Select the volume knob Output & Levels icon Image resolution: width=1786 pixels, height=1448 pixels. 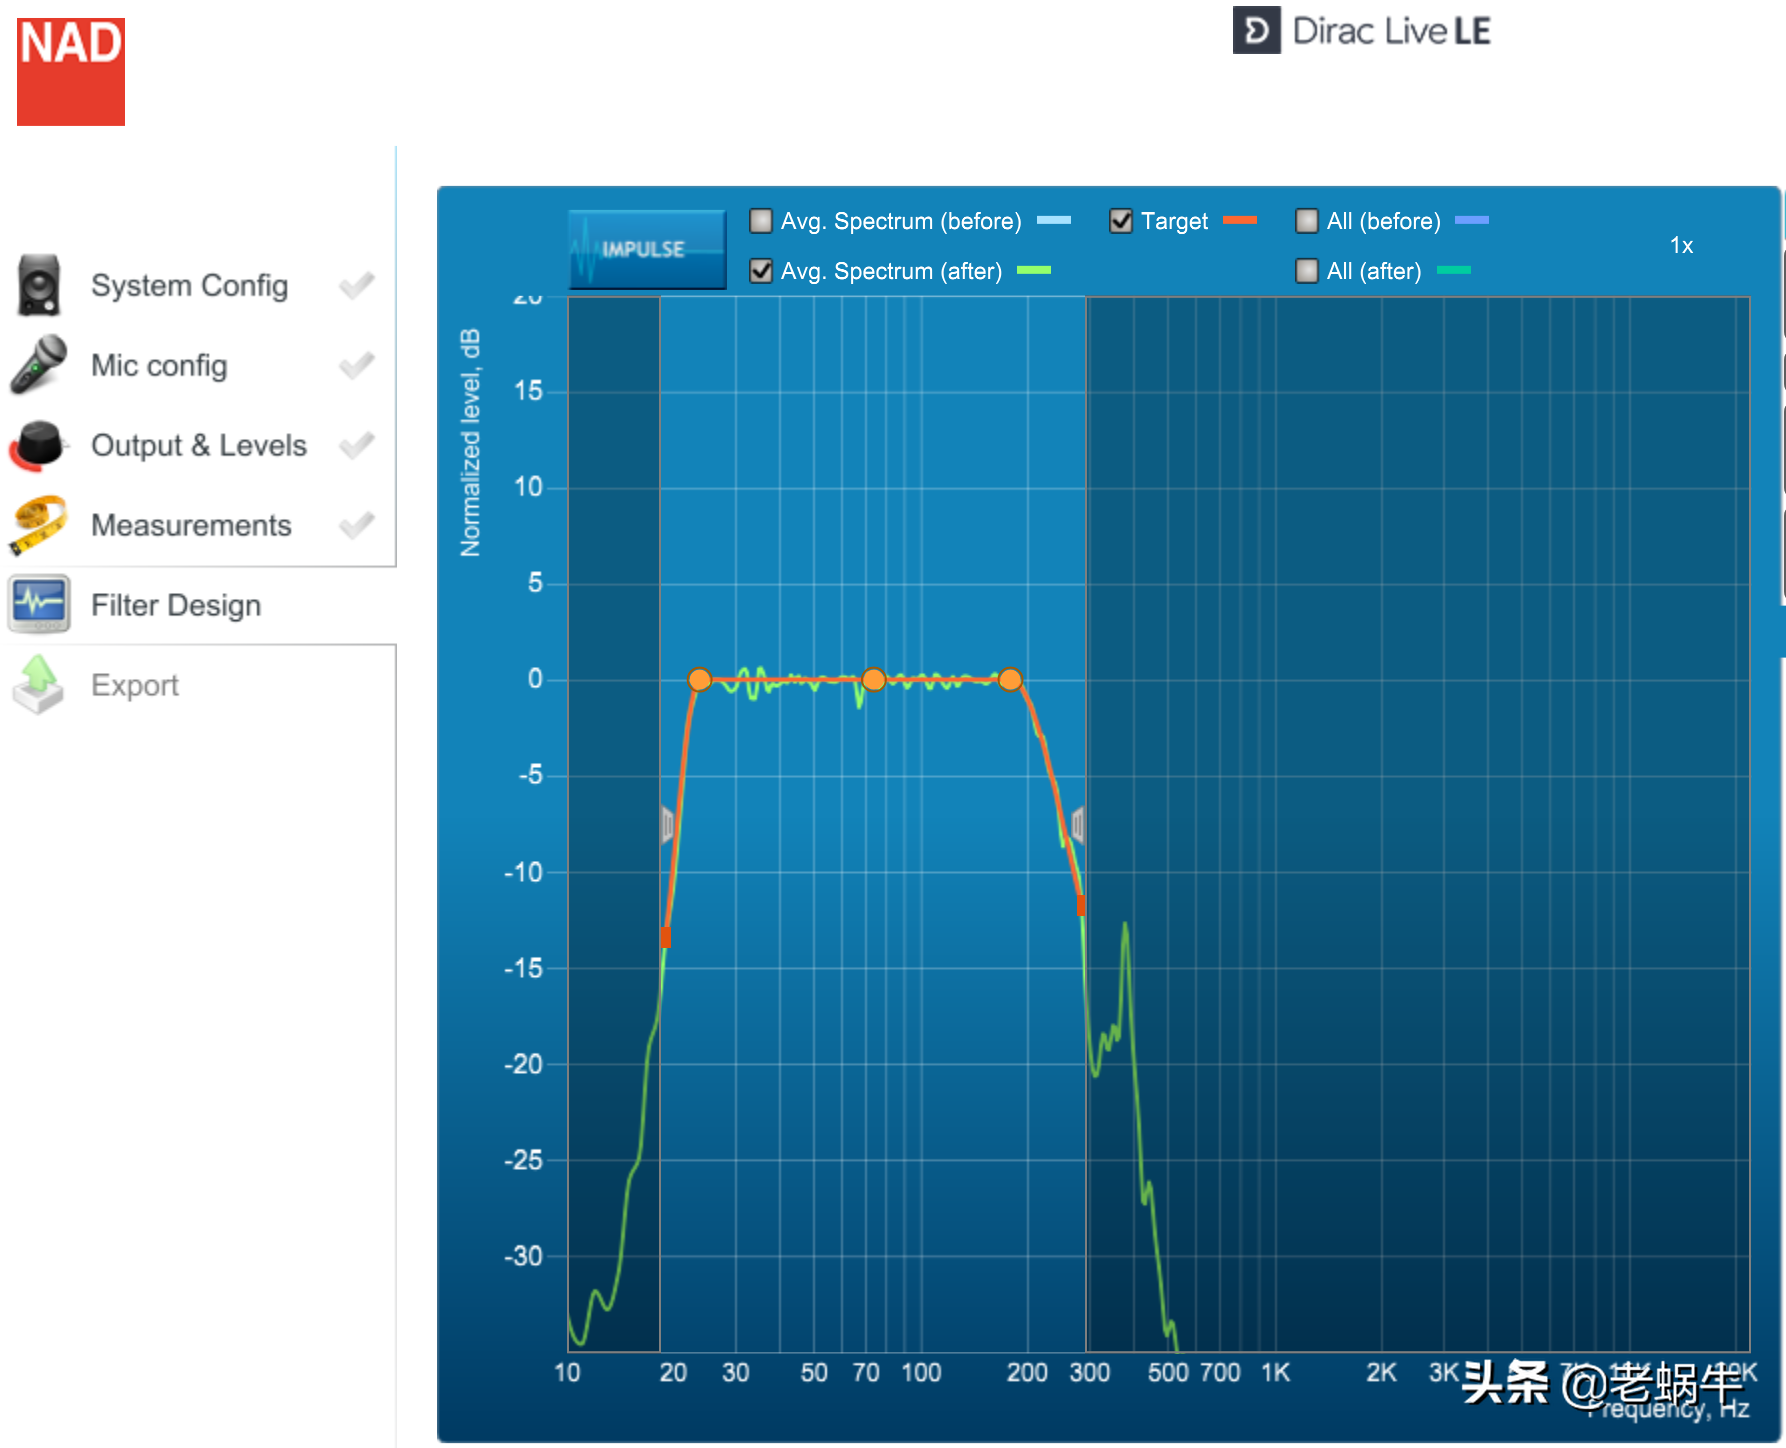[x=39, y=445]
